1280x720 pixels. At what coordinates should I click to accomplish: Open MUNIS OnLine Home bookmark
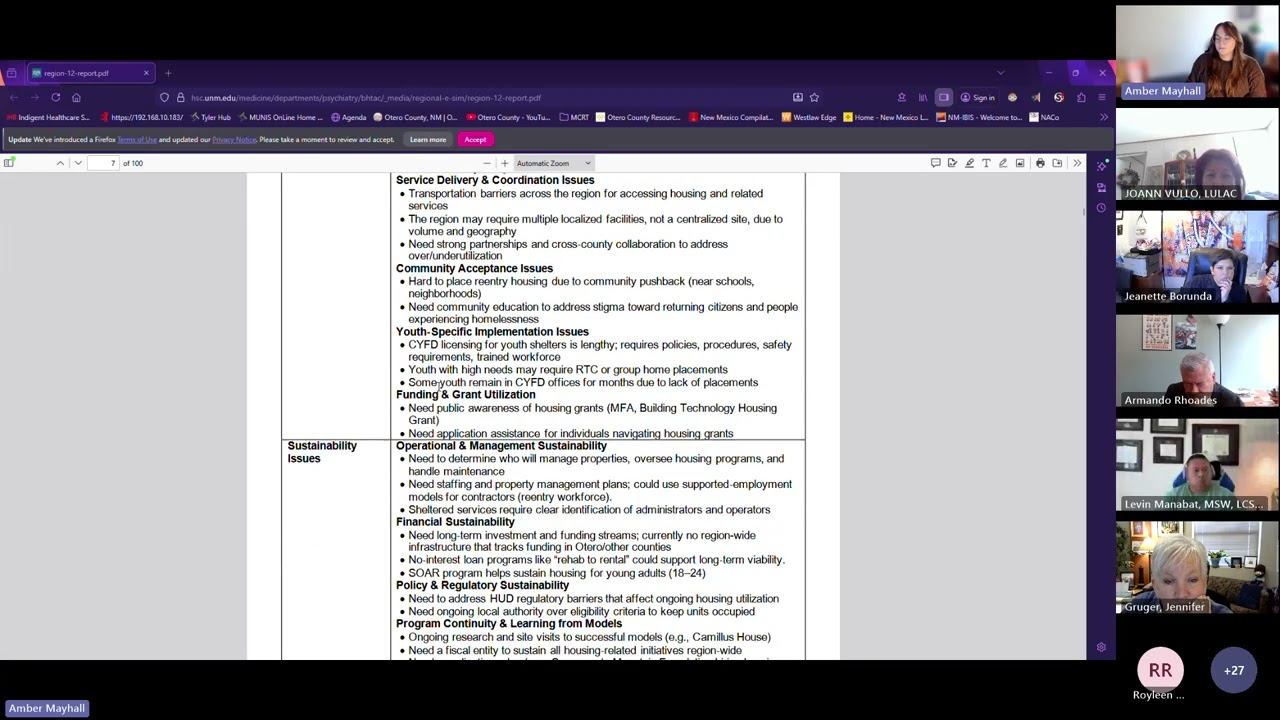click(x=280, y=118)
